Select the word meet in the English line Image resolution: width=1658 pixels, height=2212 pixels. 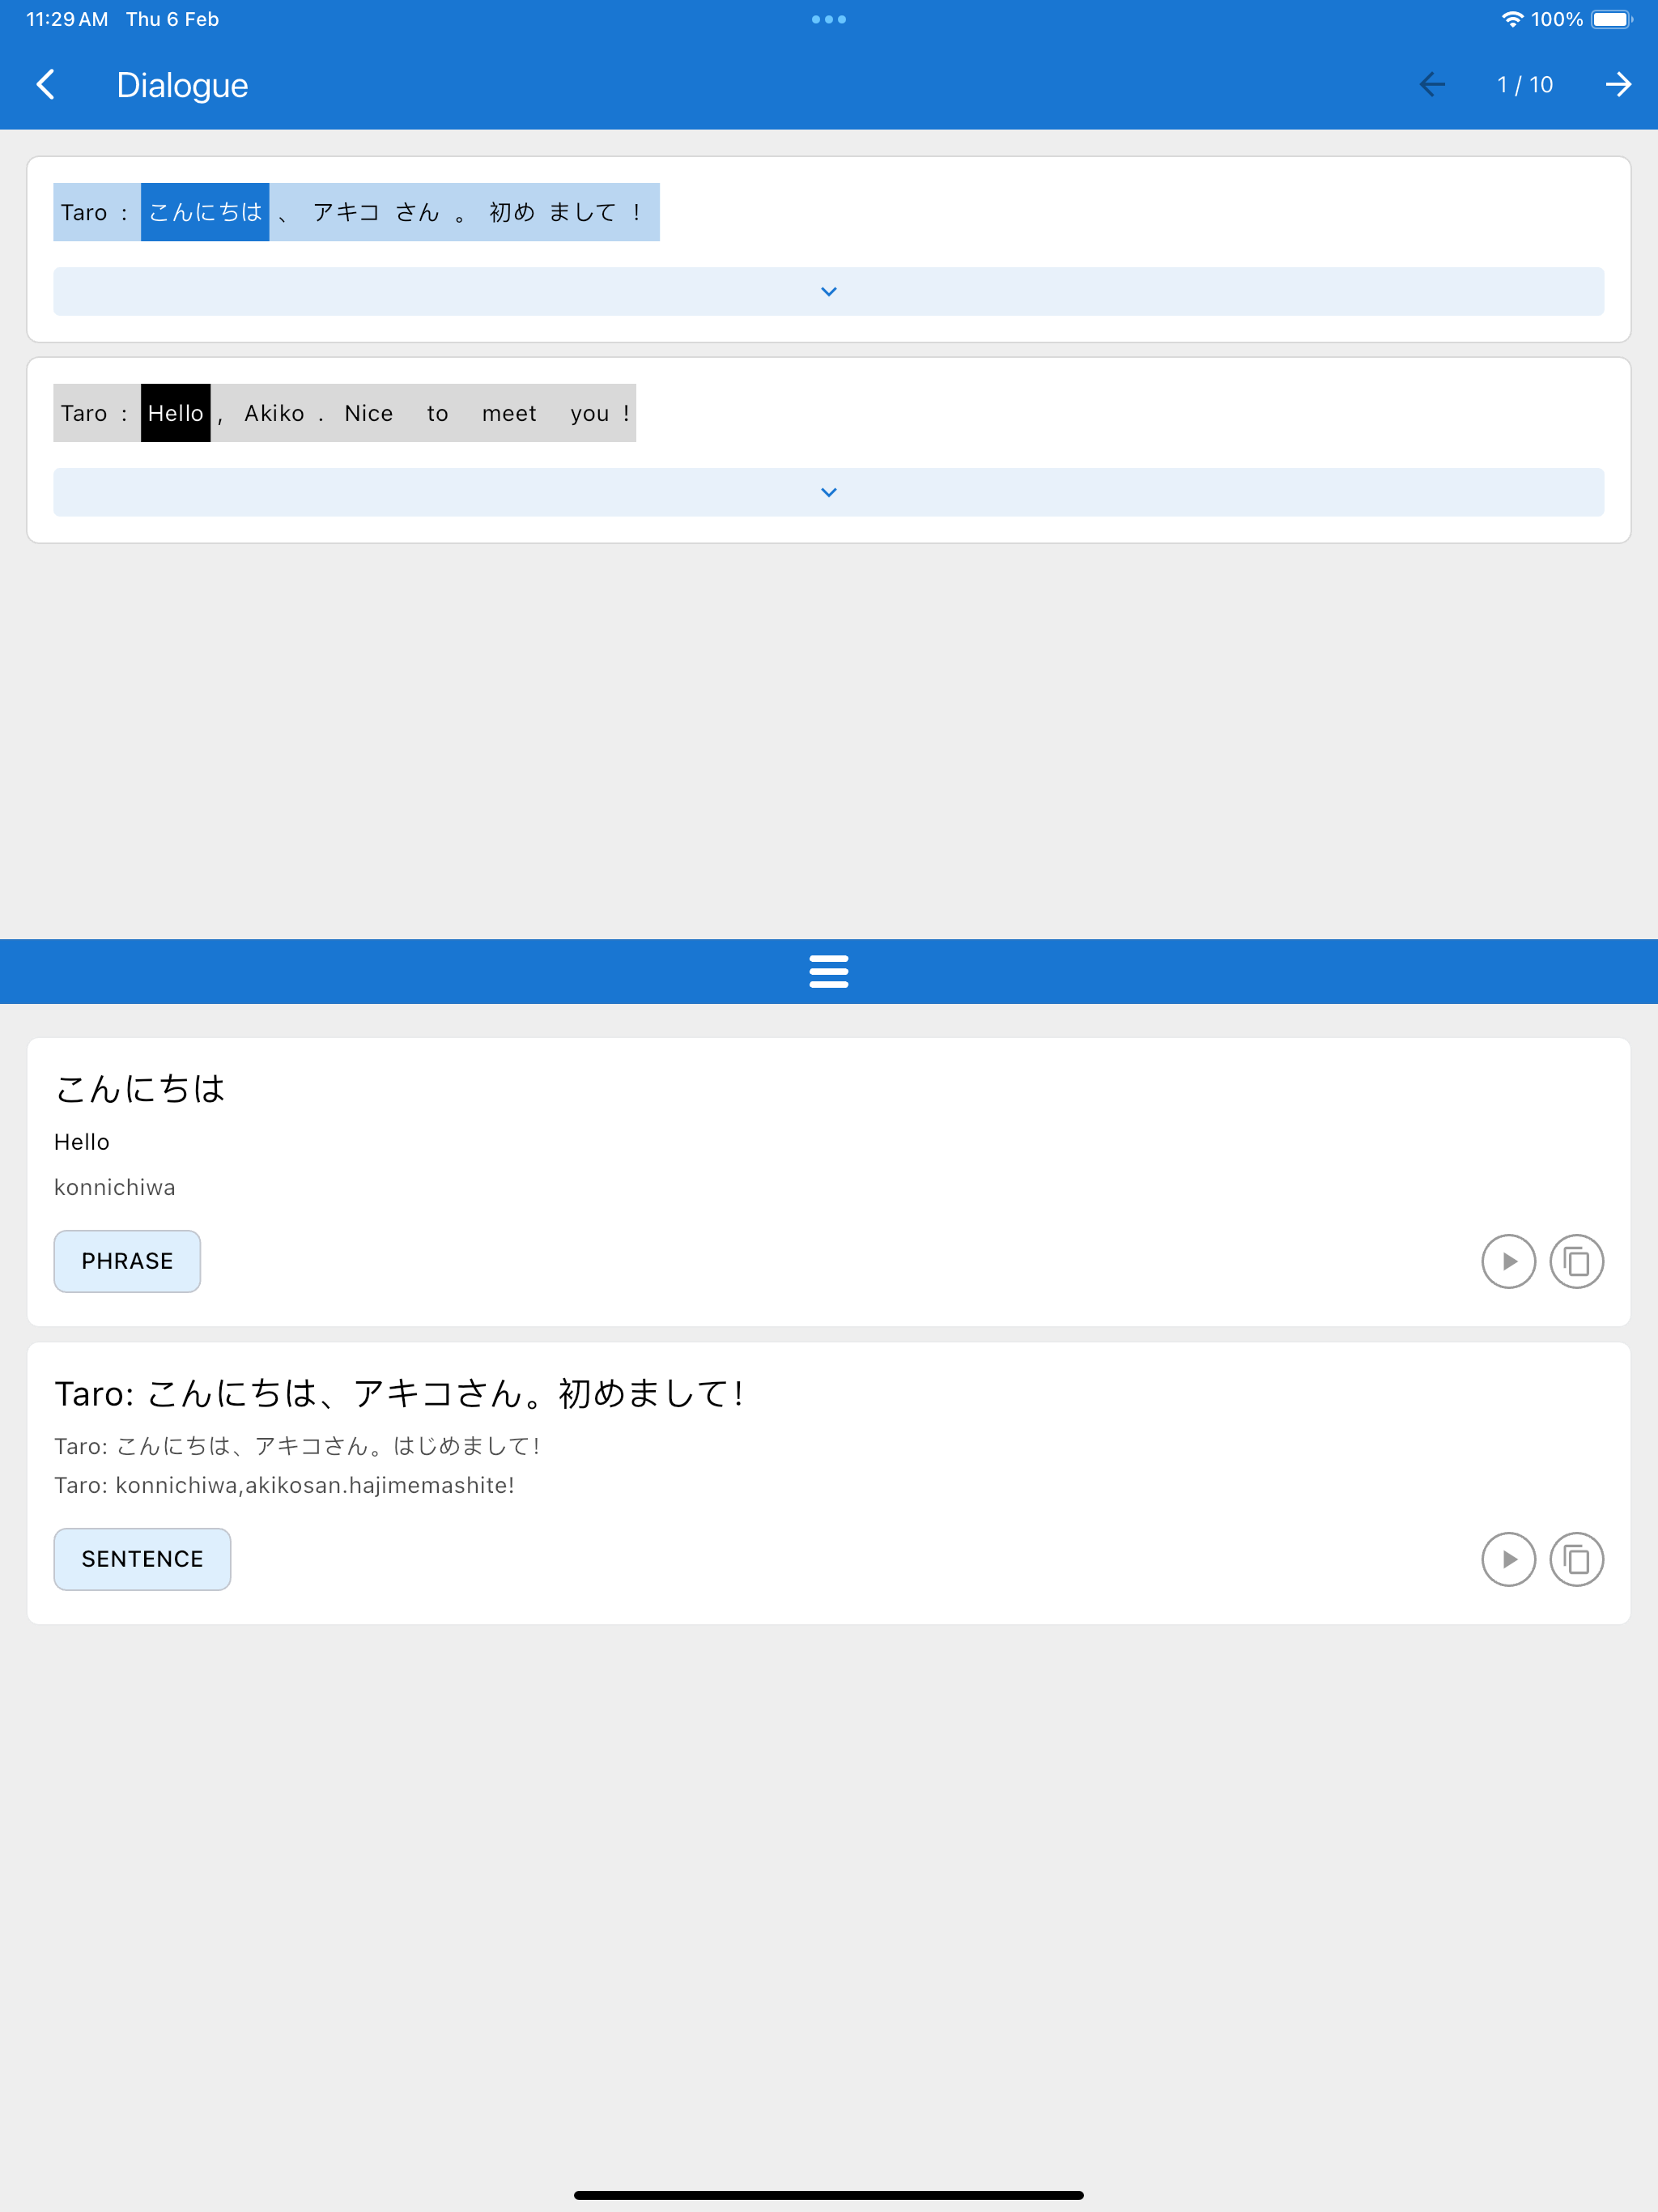click(509, 413)
